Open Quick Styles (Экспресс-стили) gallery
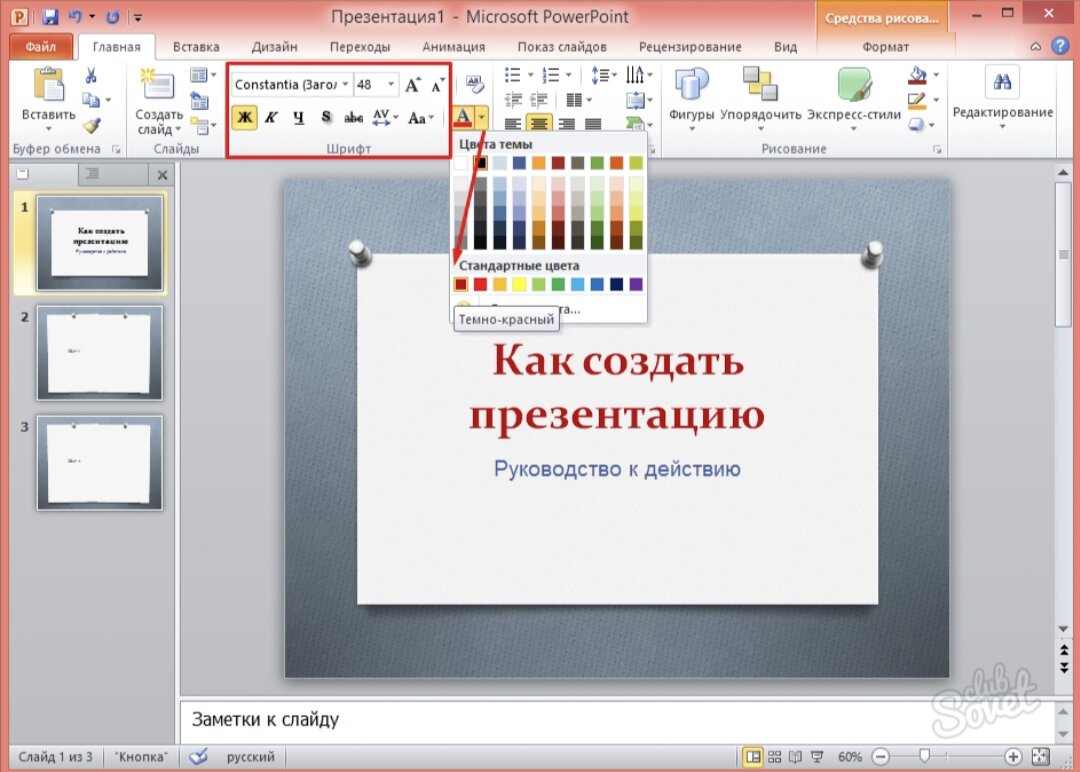 [854, 88]
